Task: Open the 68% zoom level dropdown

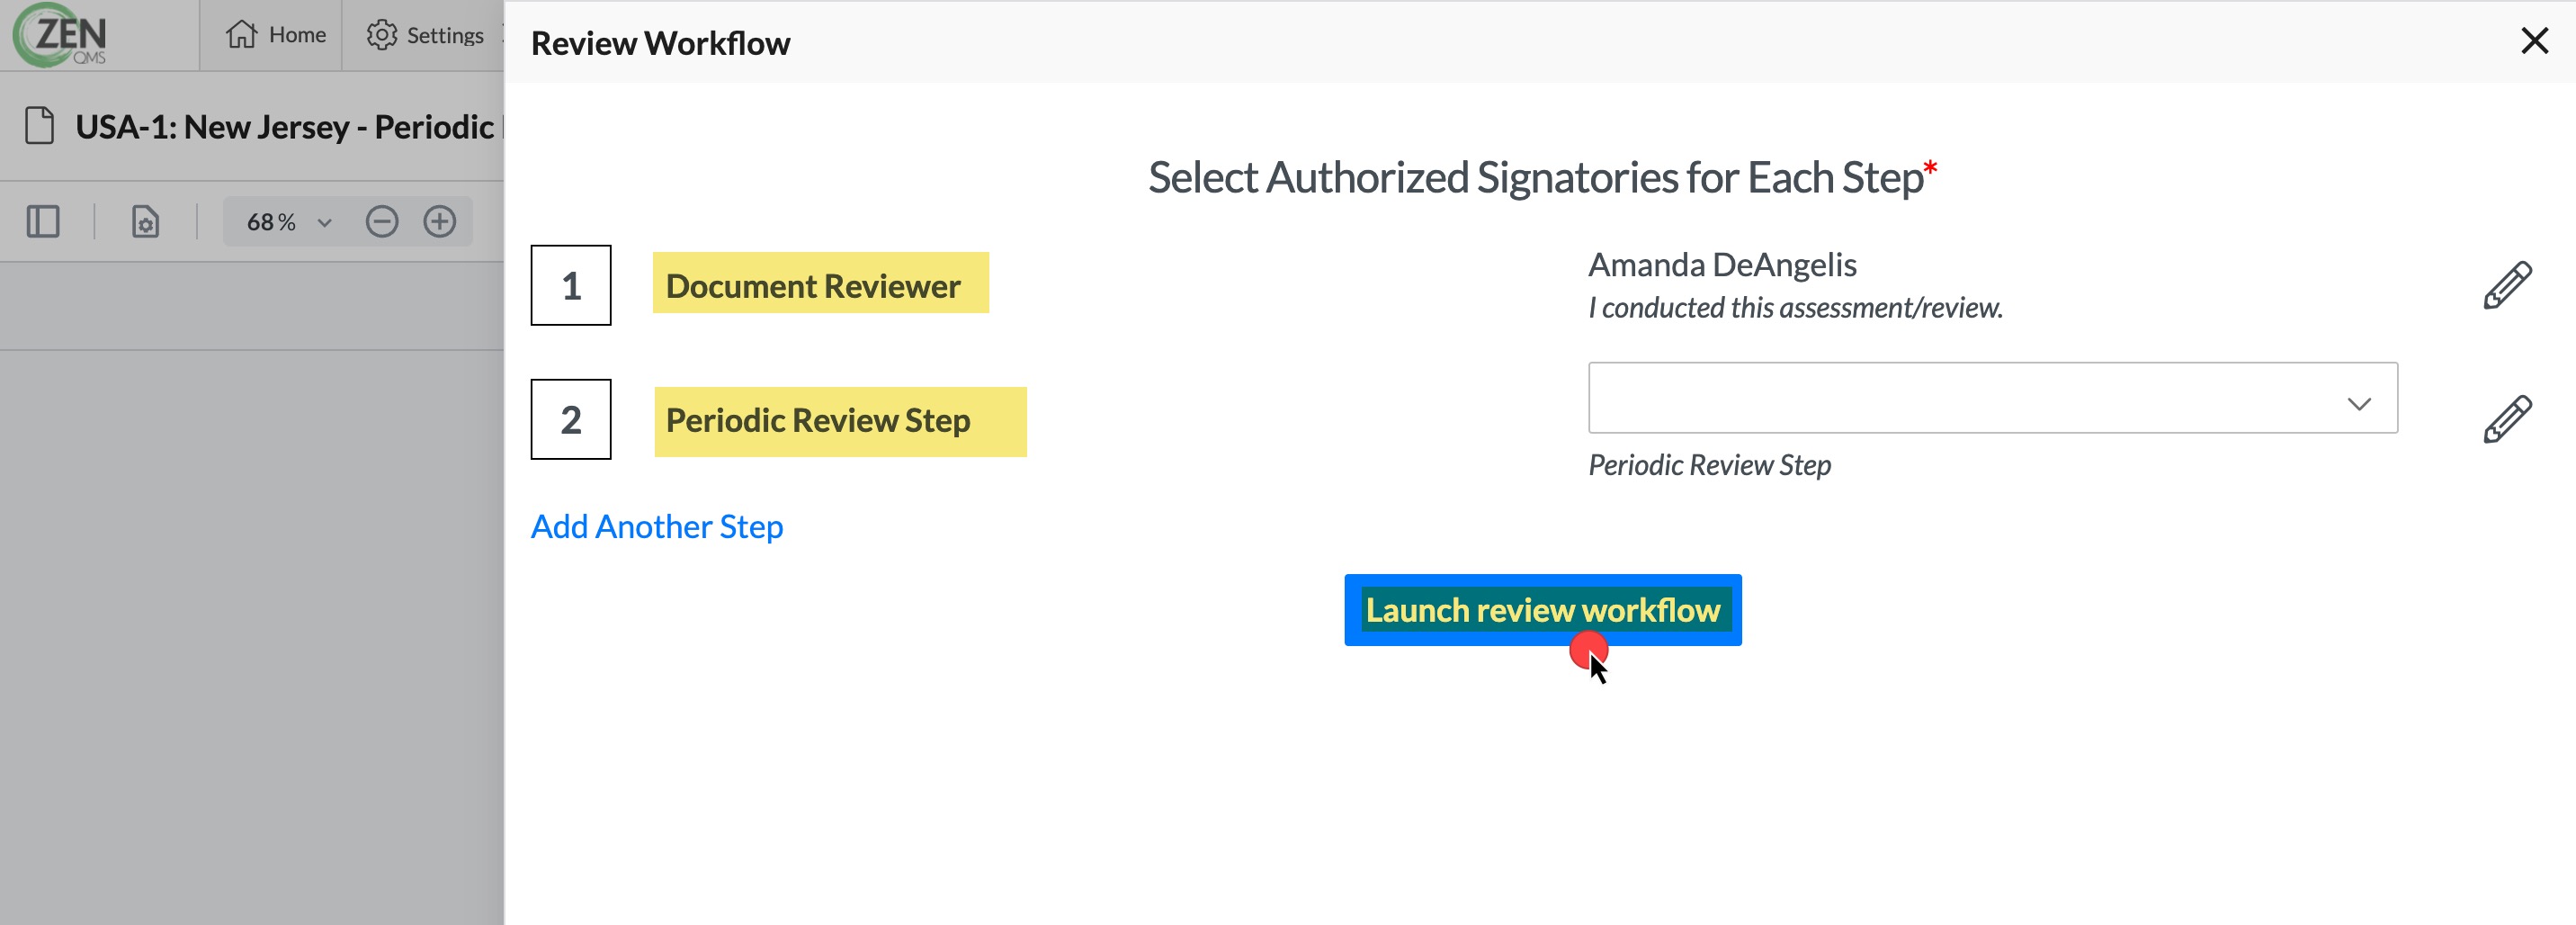Action: (x=289, y=221)
